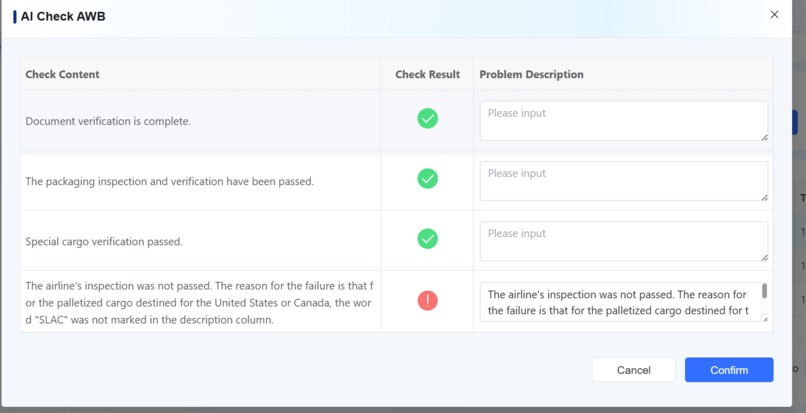Click 'The packaging inspection and verification have been passed.'

[x=169, y=182]
